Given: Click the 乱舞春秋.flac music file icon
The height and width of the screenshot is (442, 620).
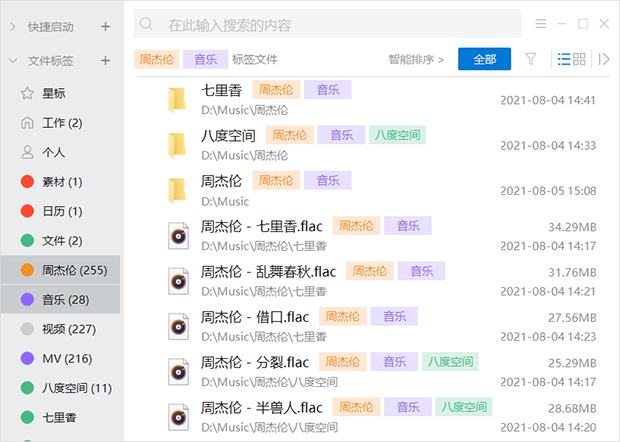Looking at the screenshot, I should click(178, 282).
